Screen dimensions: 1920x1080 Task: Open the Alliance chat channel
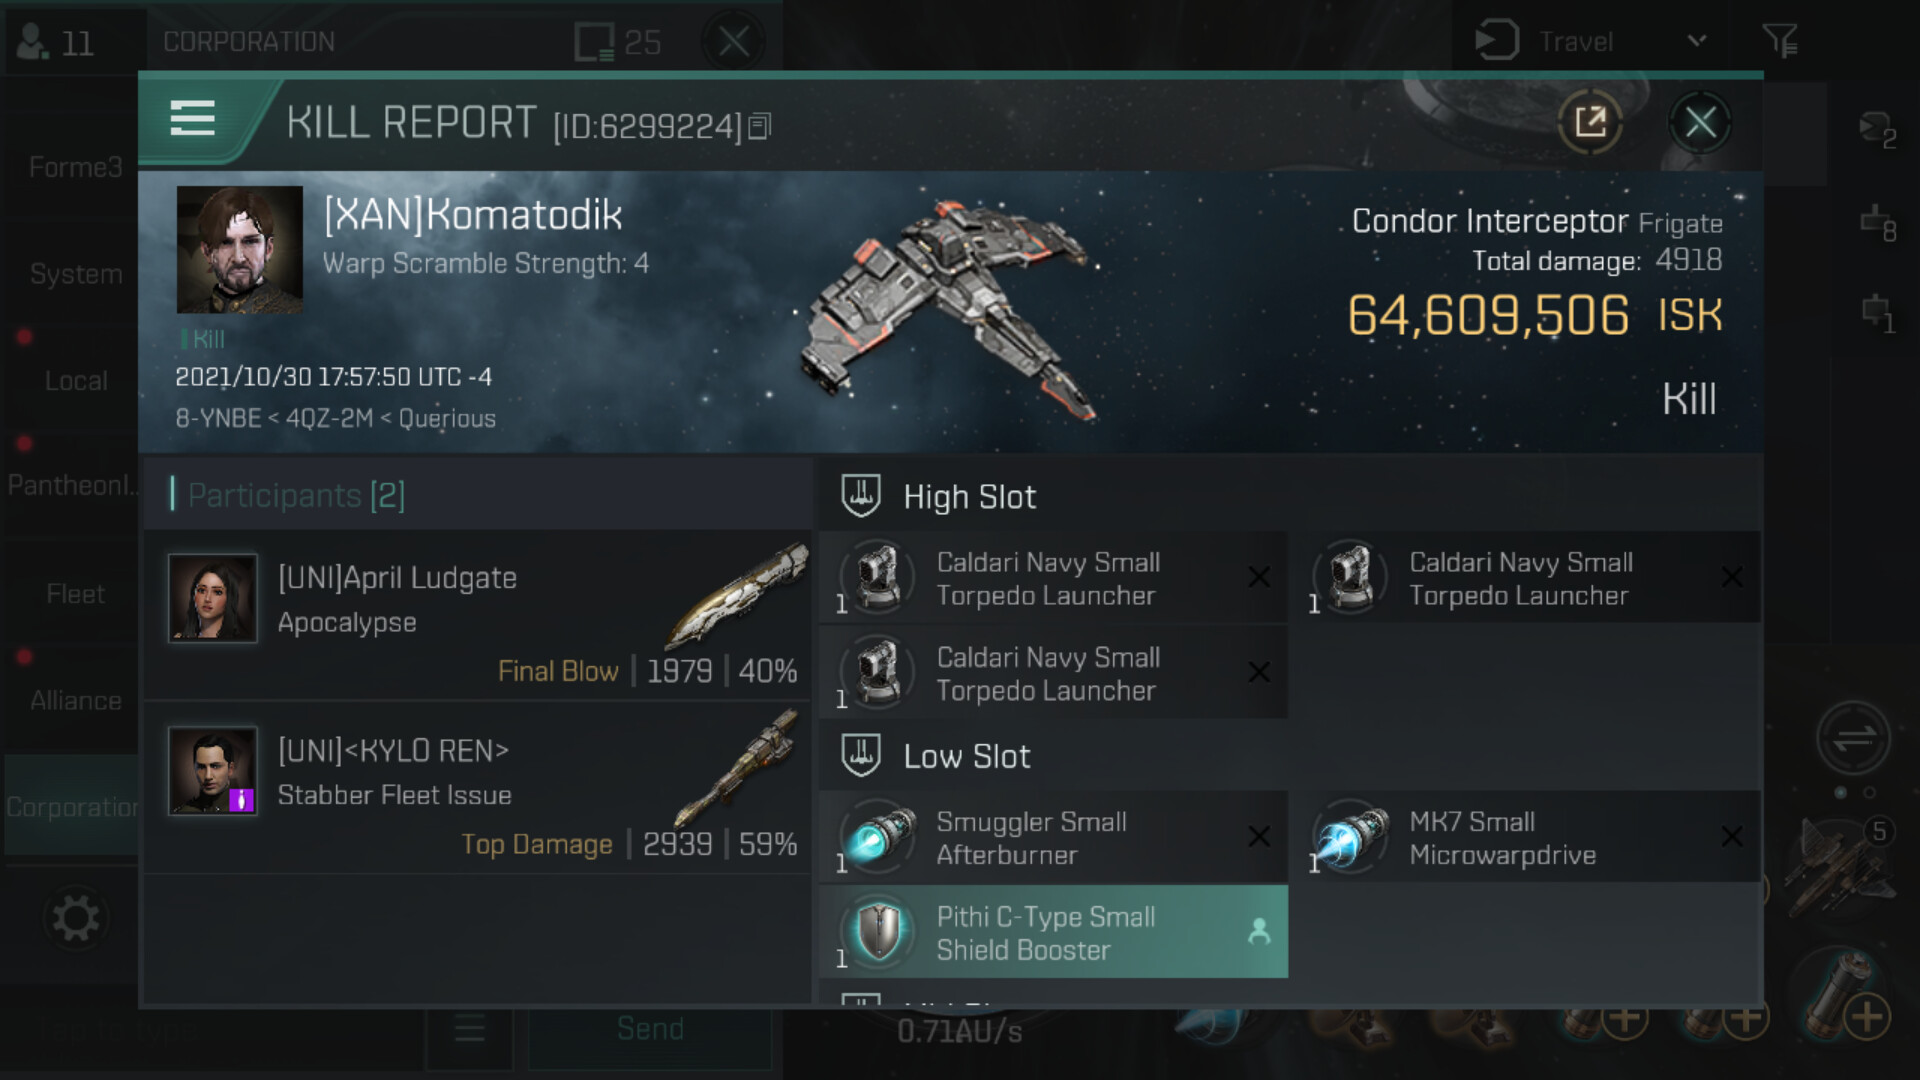pos(75,700)
